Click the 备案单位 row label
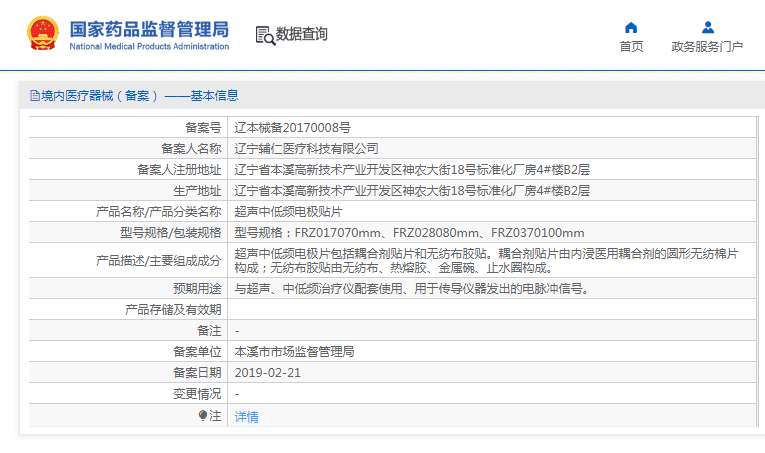This screenshot has height=453, width=765. point(197,352)
